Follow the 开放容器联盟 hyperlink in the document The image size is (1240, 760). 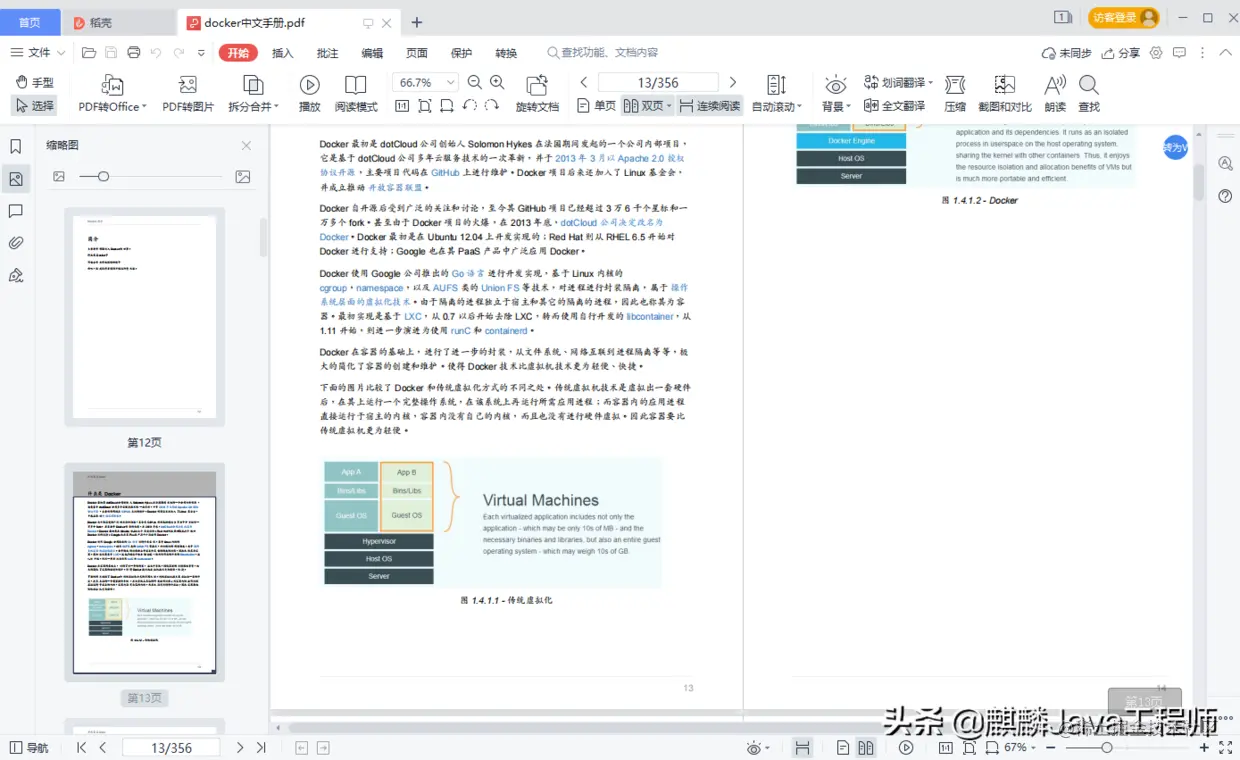pos(395,187)
